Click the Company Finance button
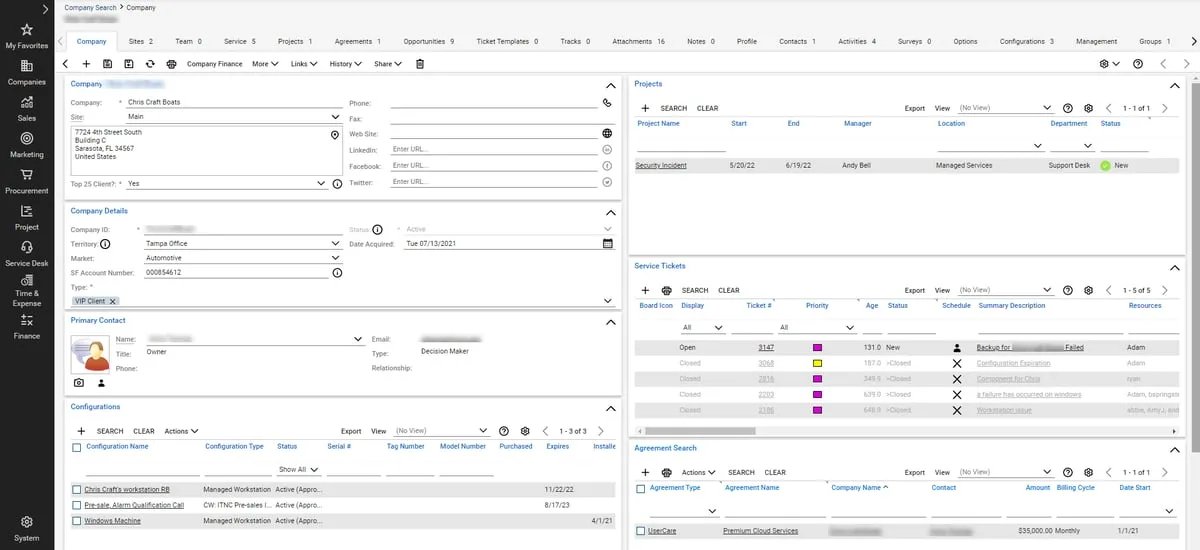 click(215, 64)
